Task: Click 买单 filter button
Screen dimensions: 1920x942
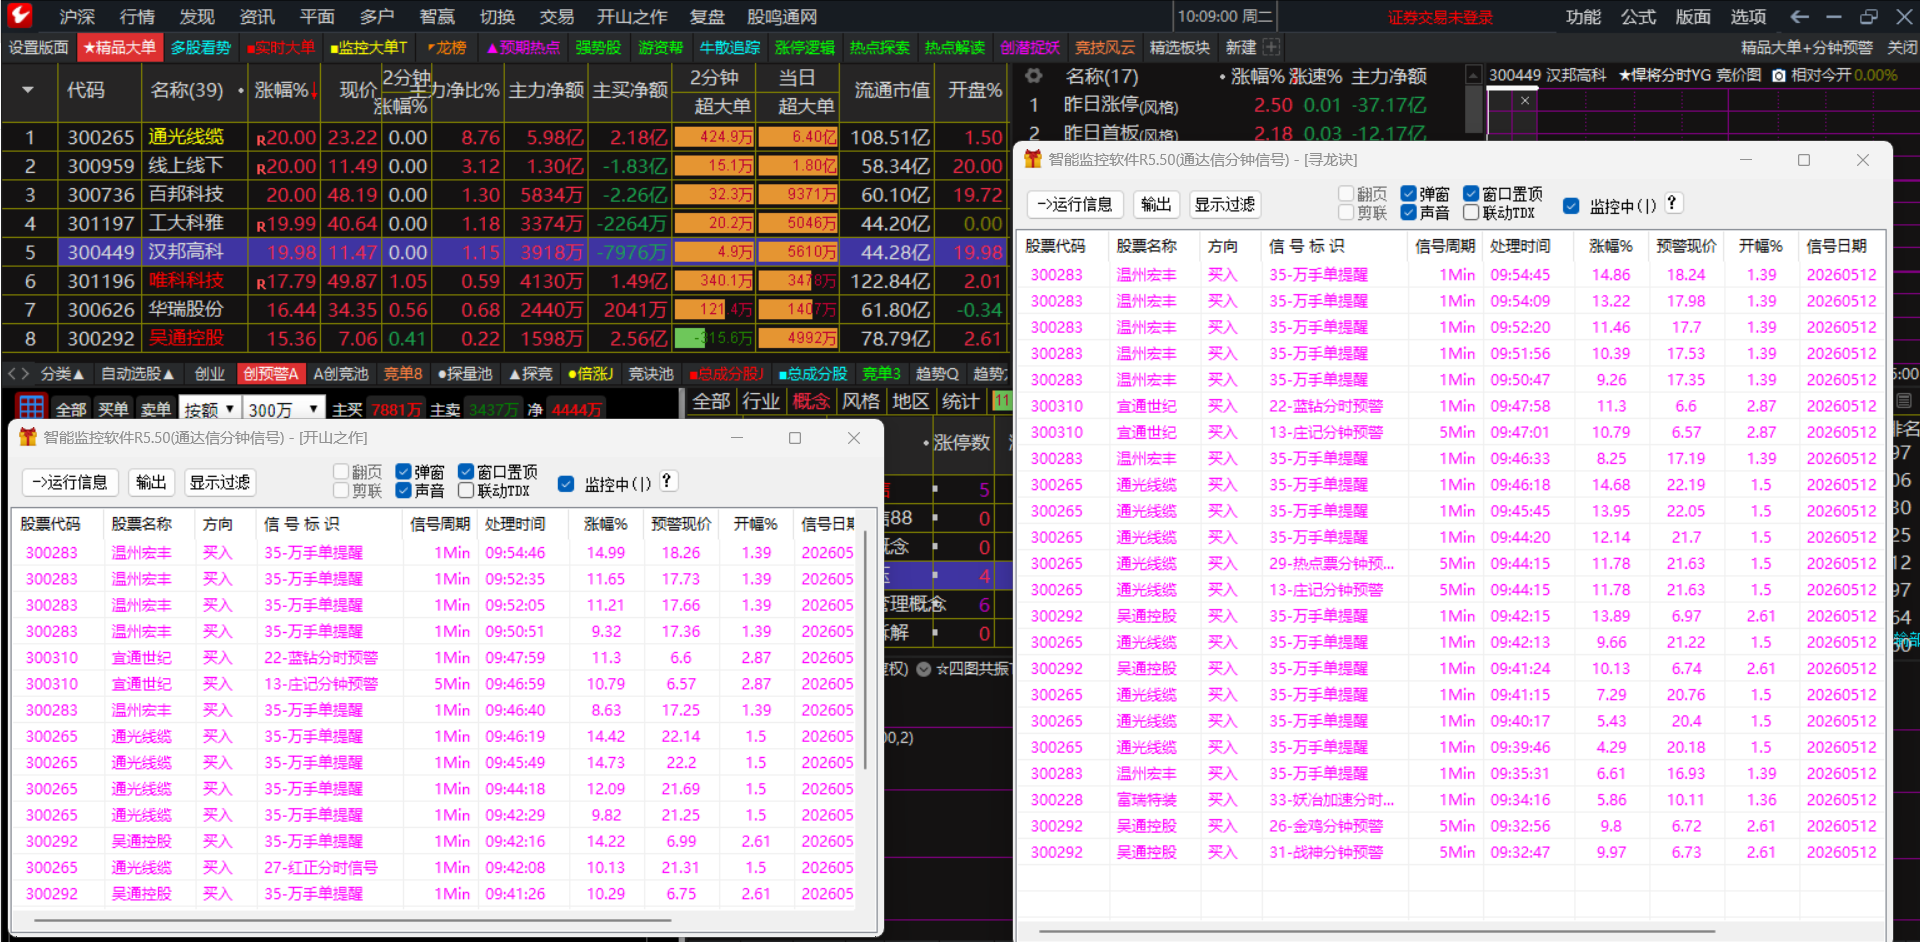Action: coord(112,409)
